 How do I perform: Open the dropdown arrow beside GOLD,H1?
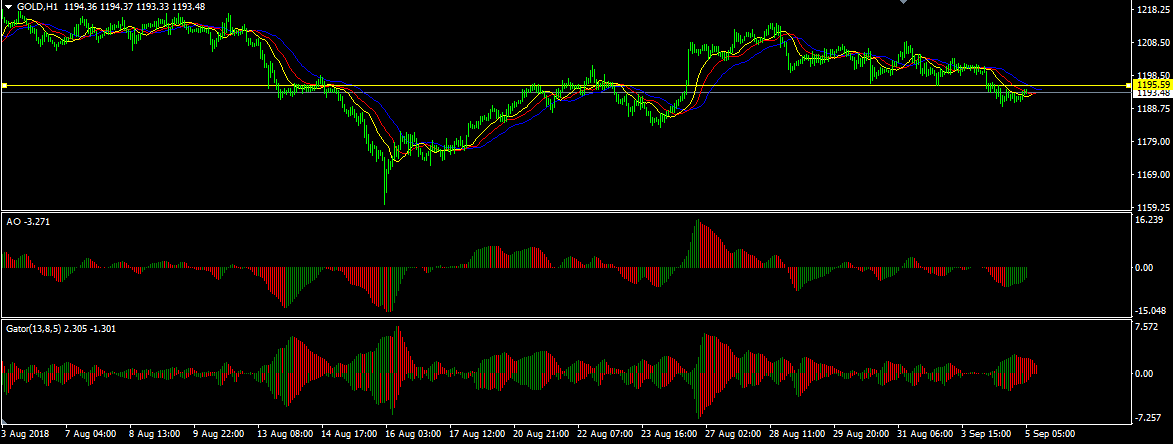click(x=8, y=7)
